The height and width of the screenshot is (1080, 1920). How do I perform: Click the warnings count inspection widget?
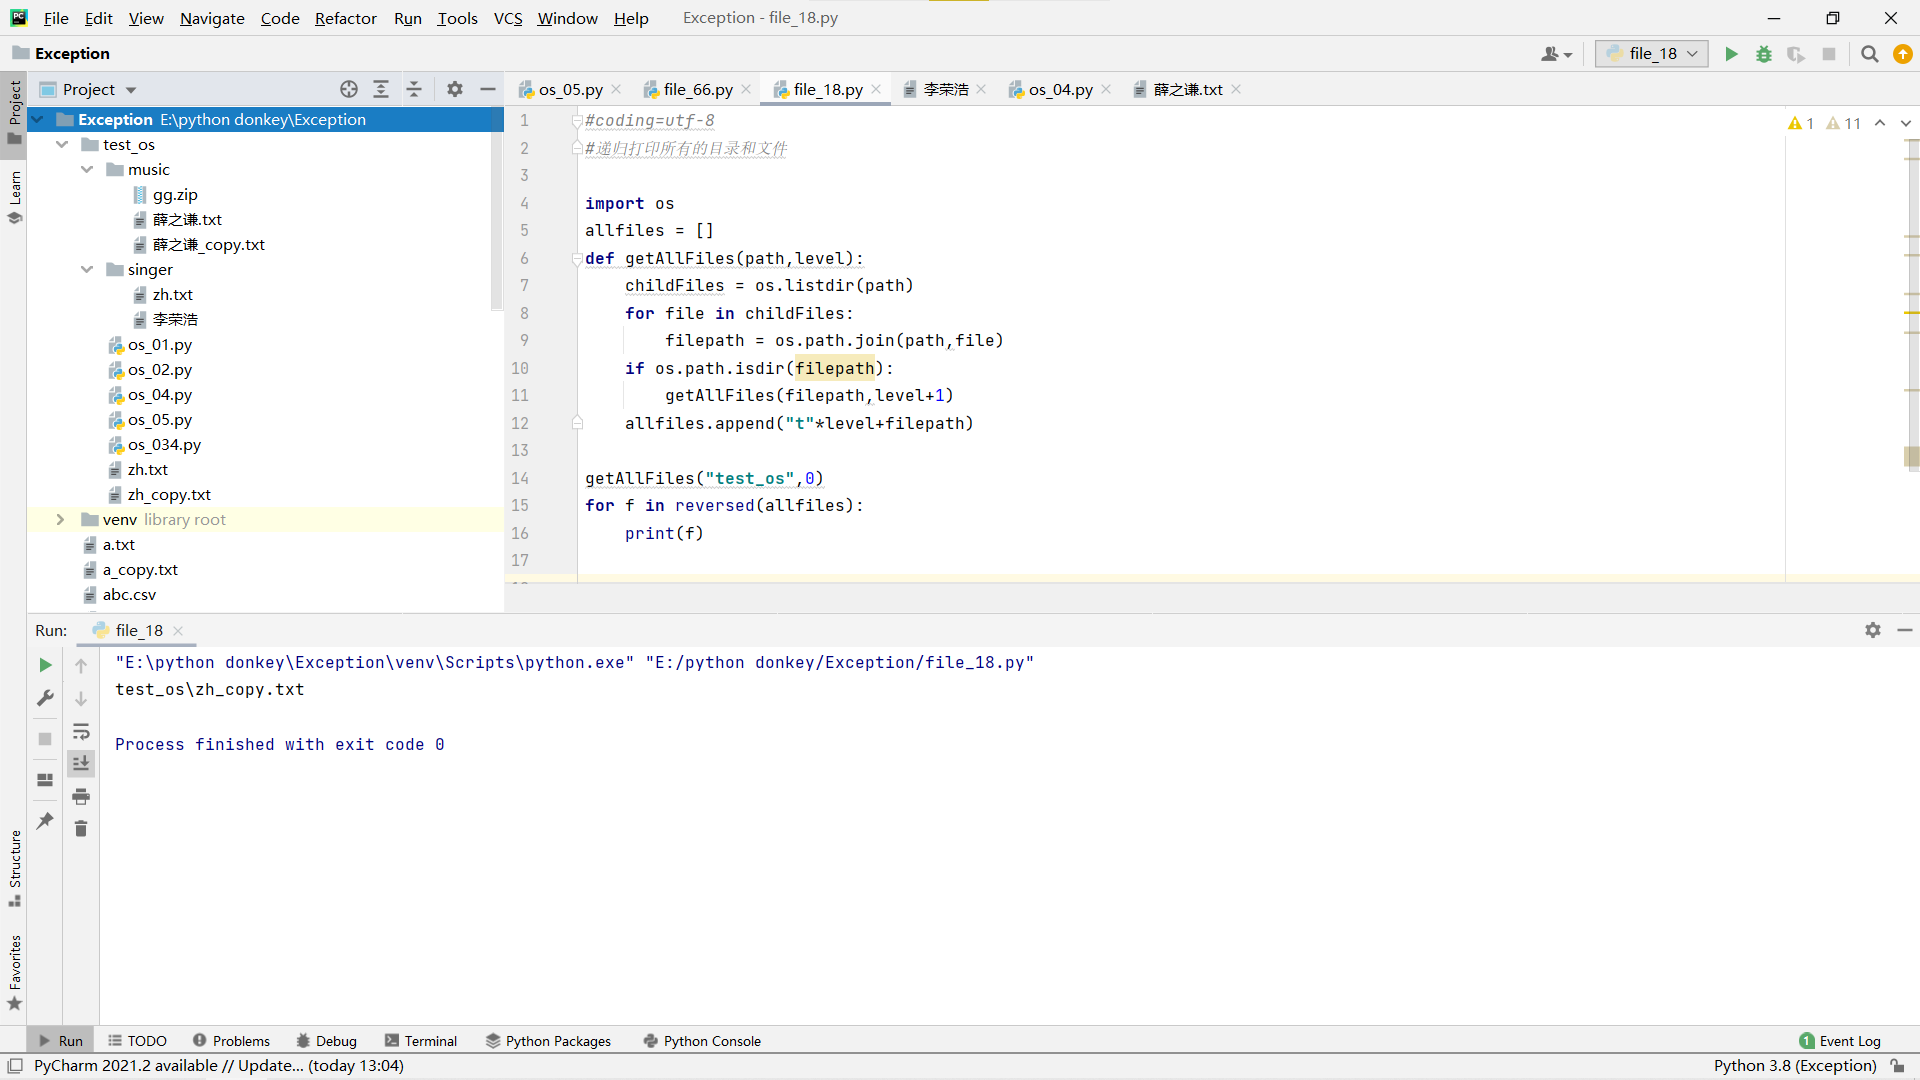tap(1824, 123)
